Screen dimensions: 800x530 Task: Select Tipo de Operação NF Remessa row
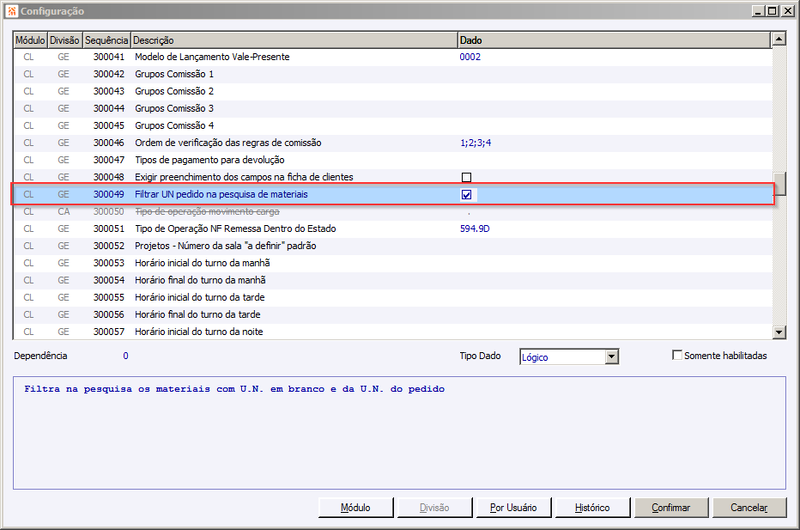(x=392, y=229)
